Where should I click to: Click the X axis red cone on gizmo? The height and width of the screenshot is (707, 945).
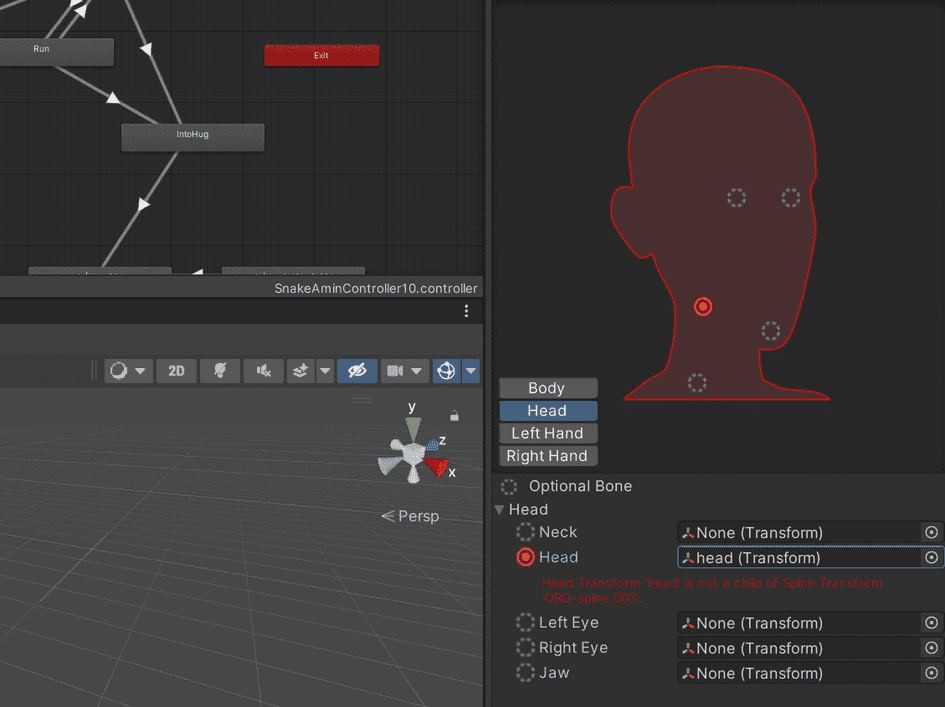[436, 466]
